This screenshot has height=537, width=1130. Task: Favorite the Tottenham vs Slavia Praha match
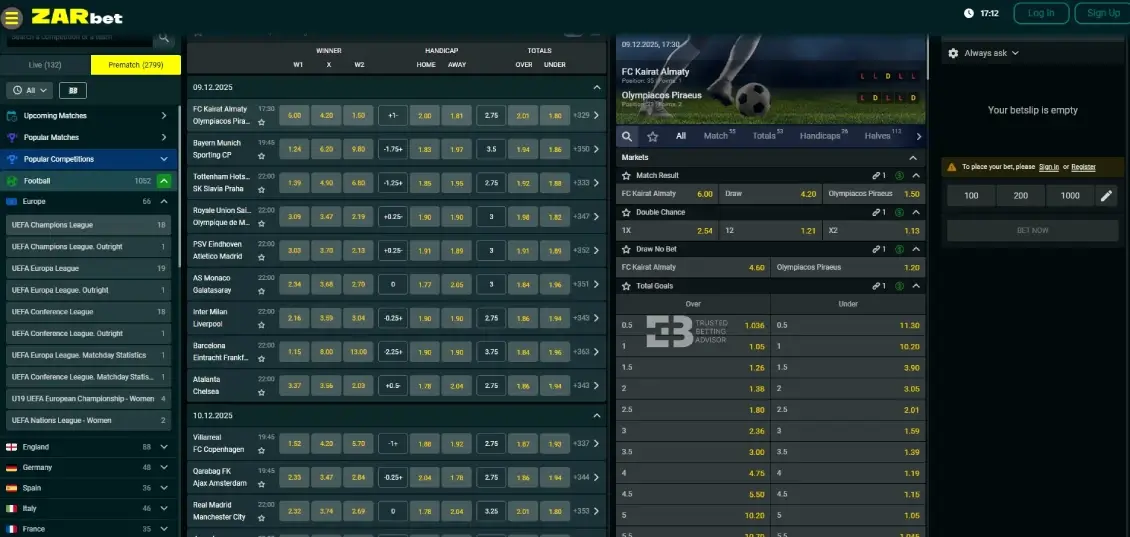[262, 190]
